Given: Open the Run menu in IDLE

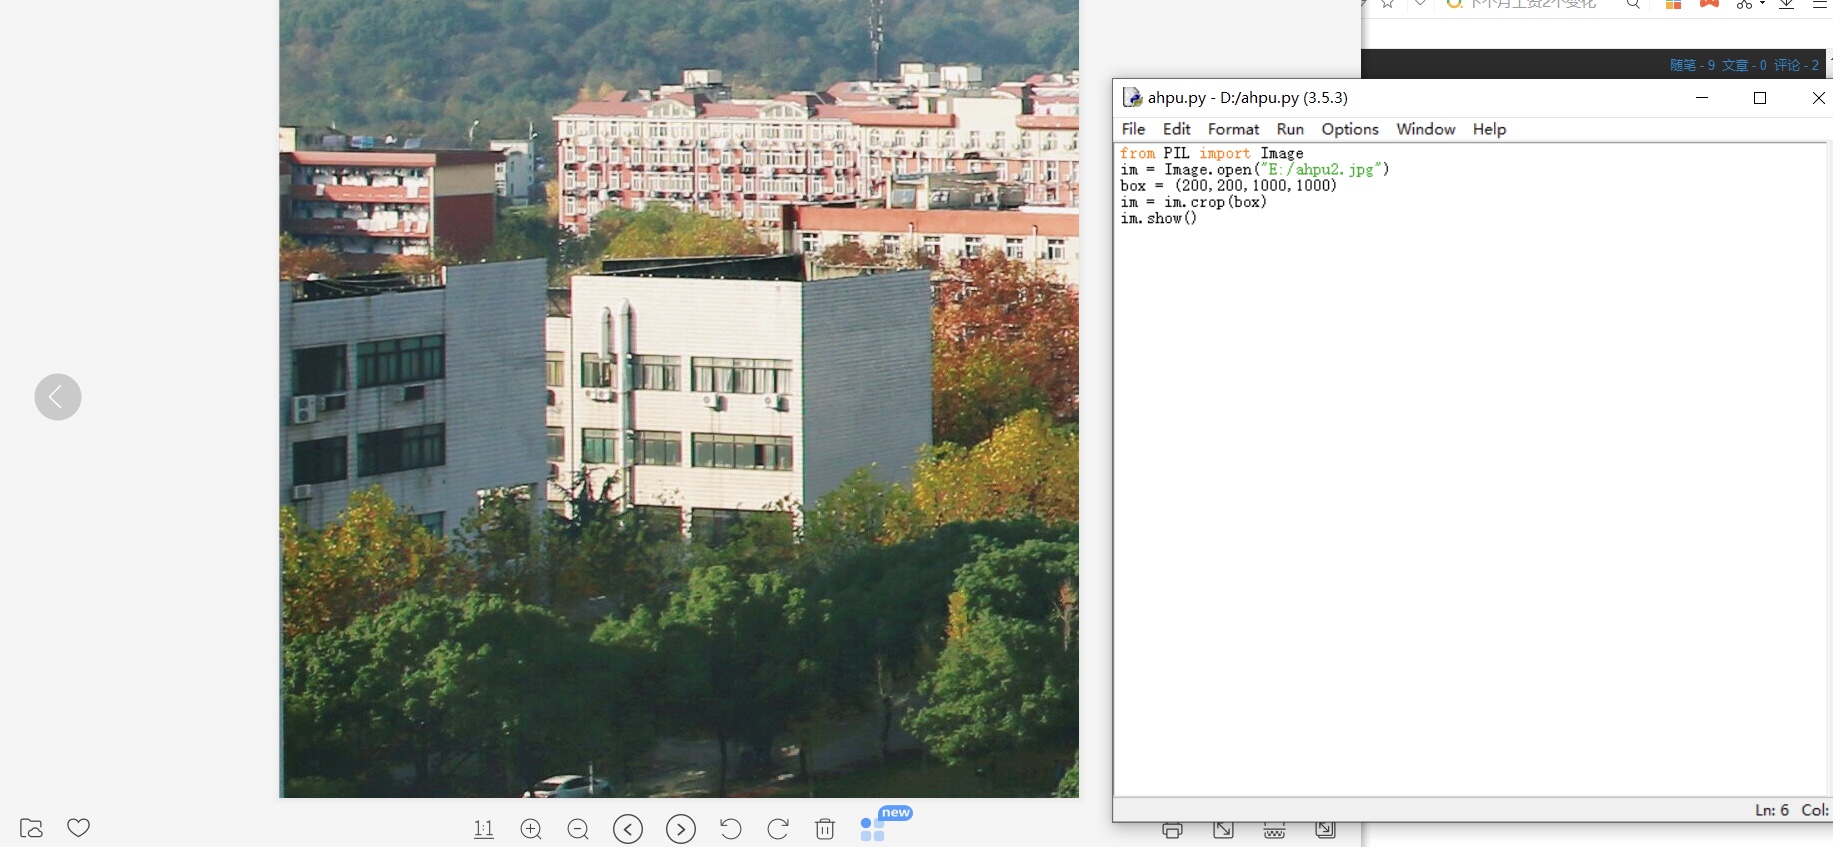Looking at the screenshot, I should click(1290, 129).
